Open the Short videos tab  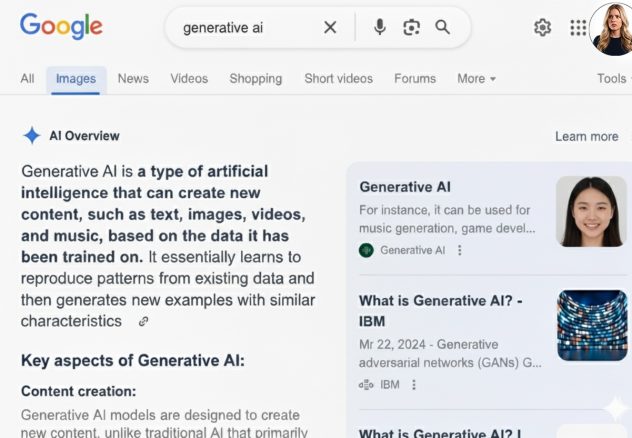pyautogui.click(x=339, y=79)
